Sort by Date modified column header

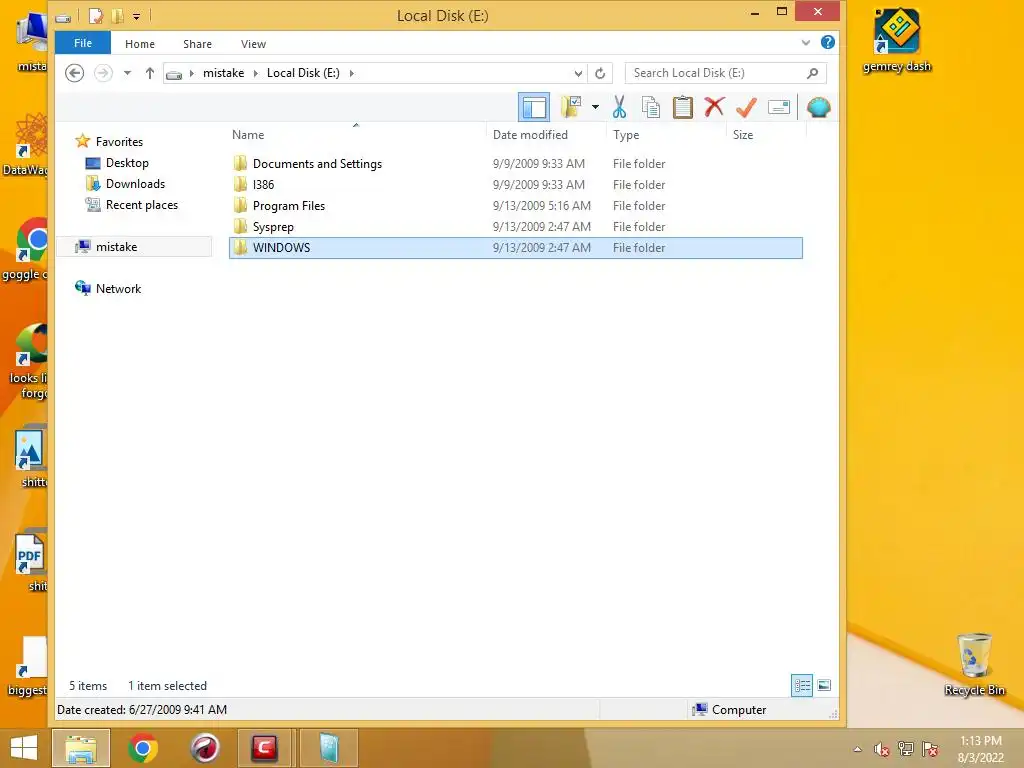[x=530, y=135]
